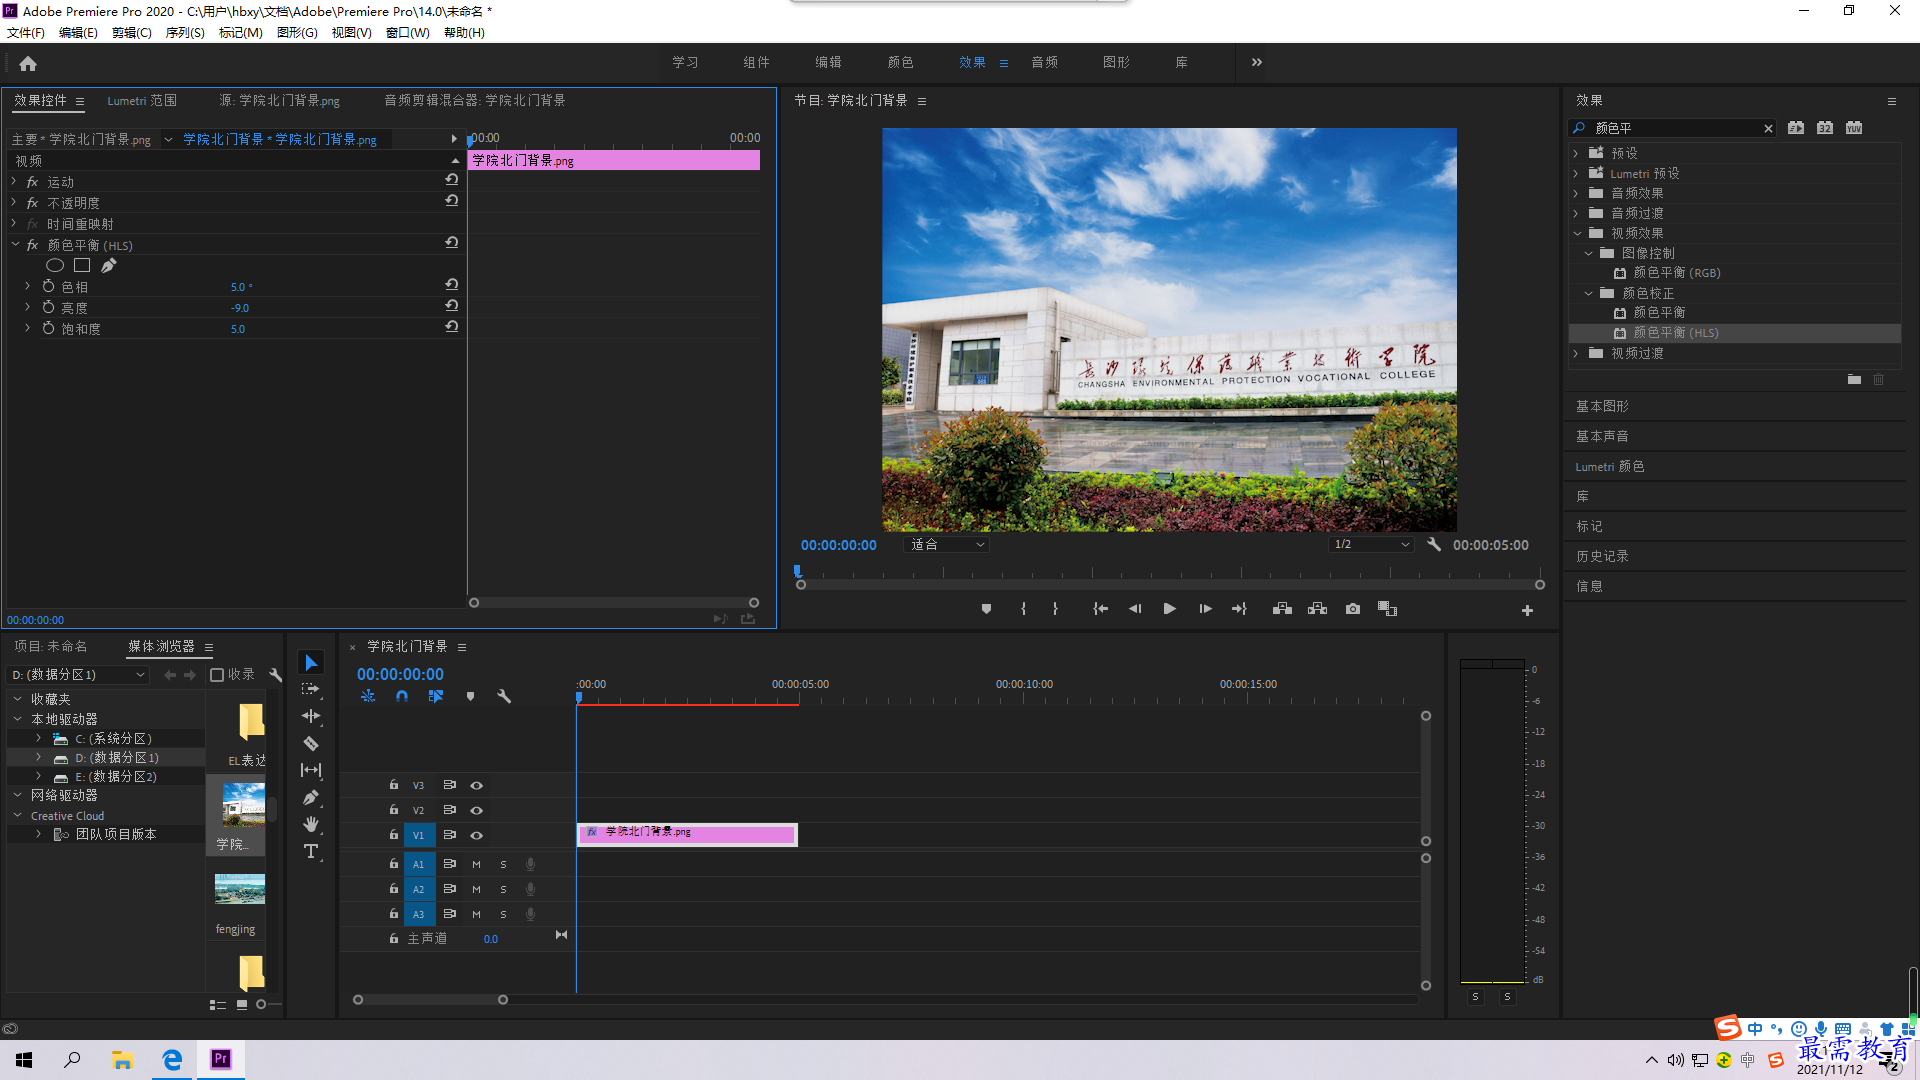Viewport: 1920px width, 1080px height.
Task: Select the Type tool
Action: (311, 851)
